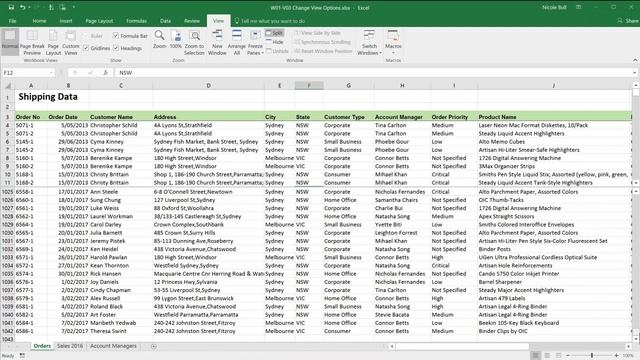Screen dimensions: 640x360
Task: Click the zoom slider handle
Action: coord(592,356)
